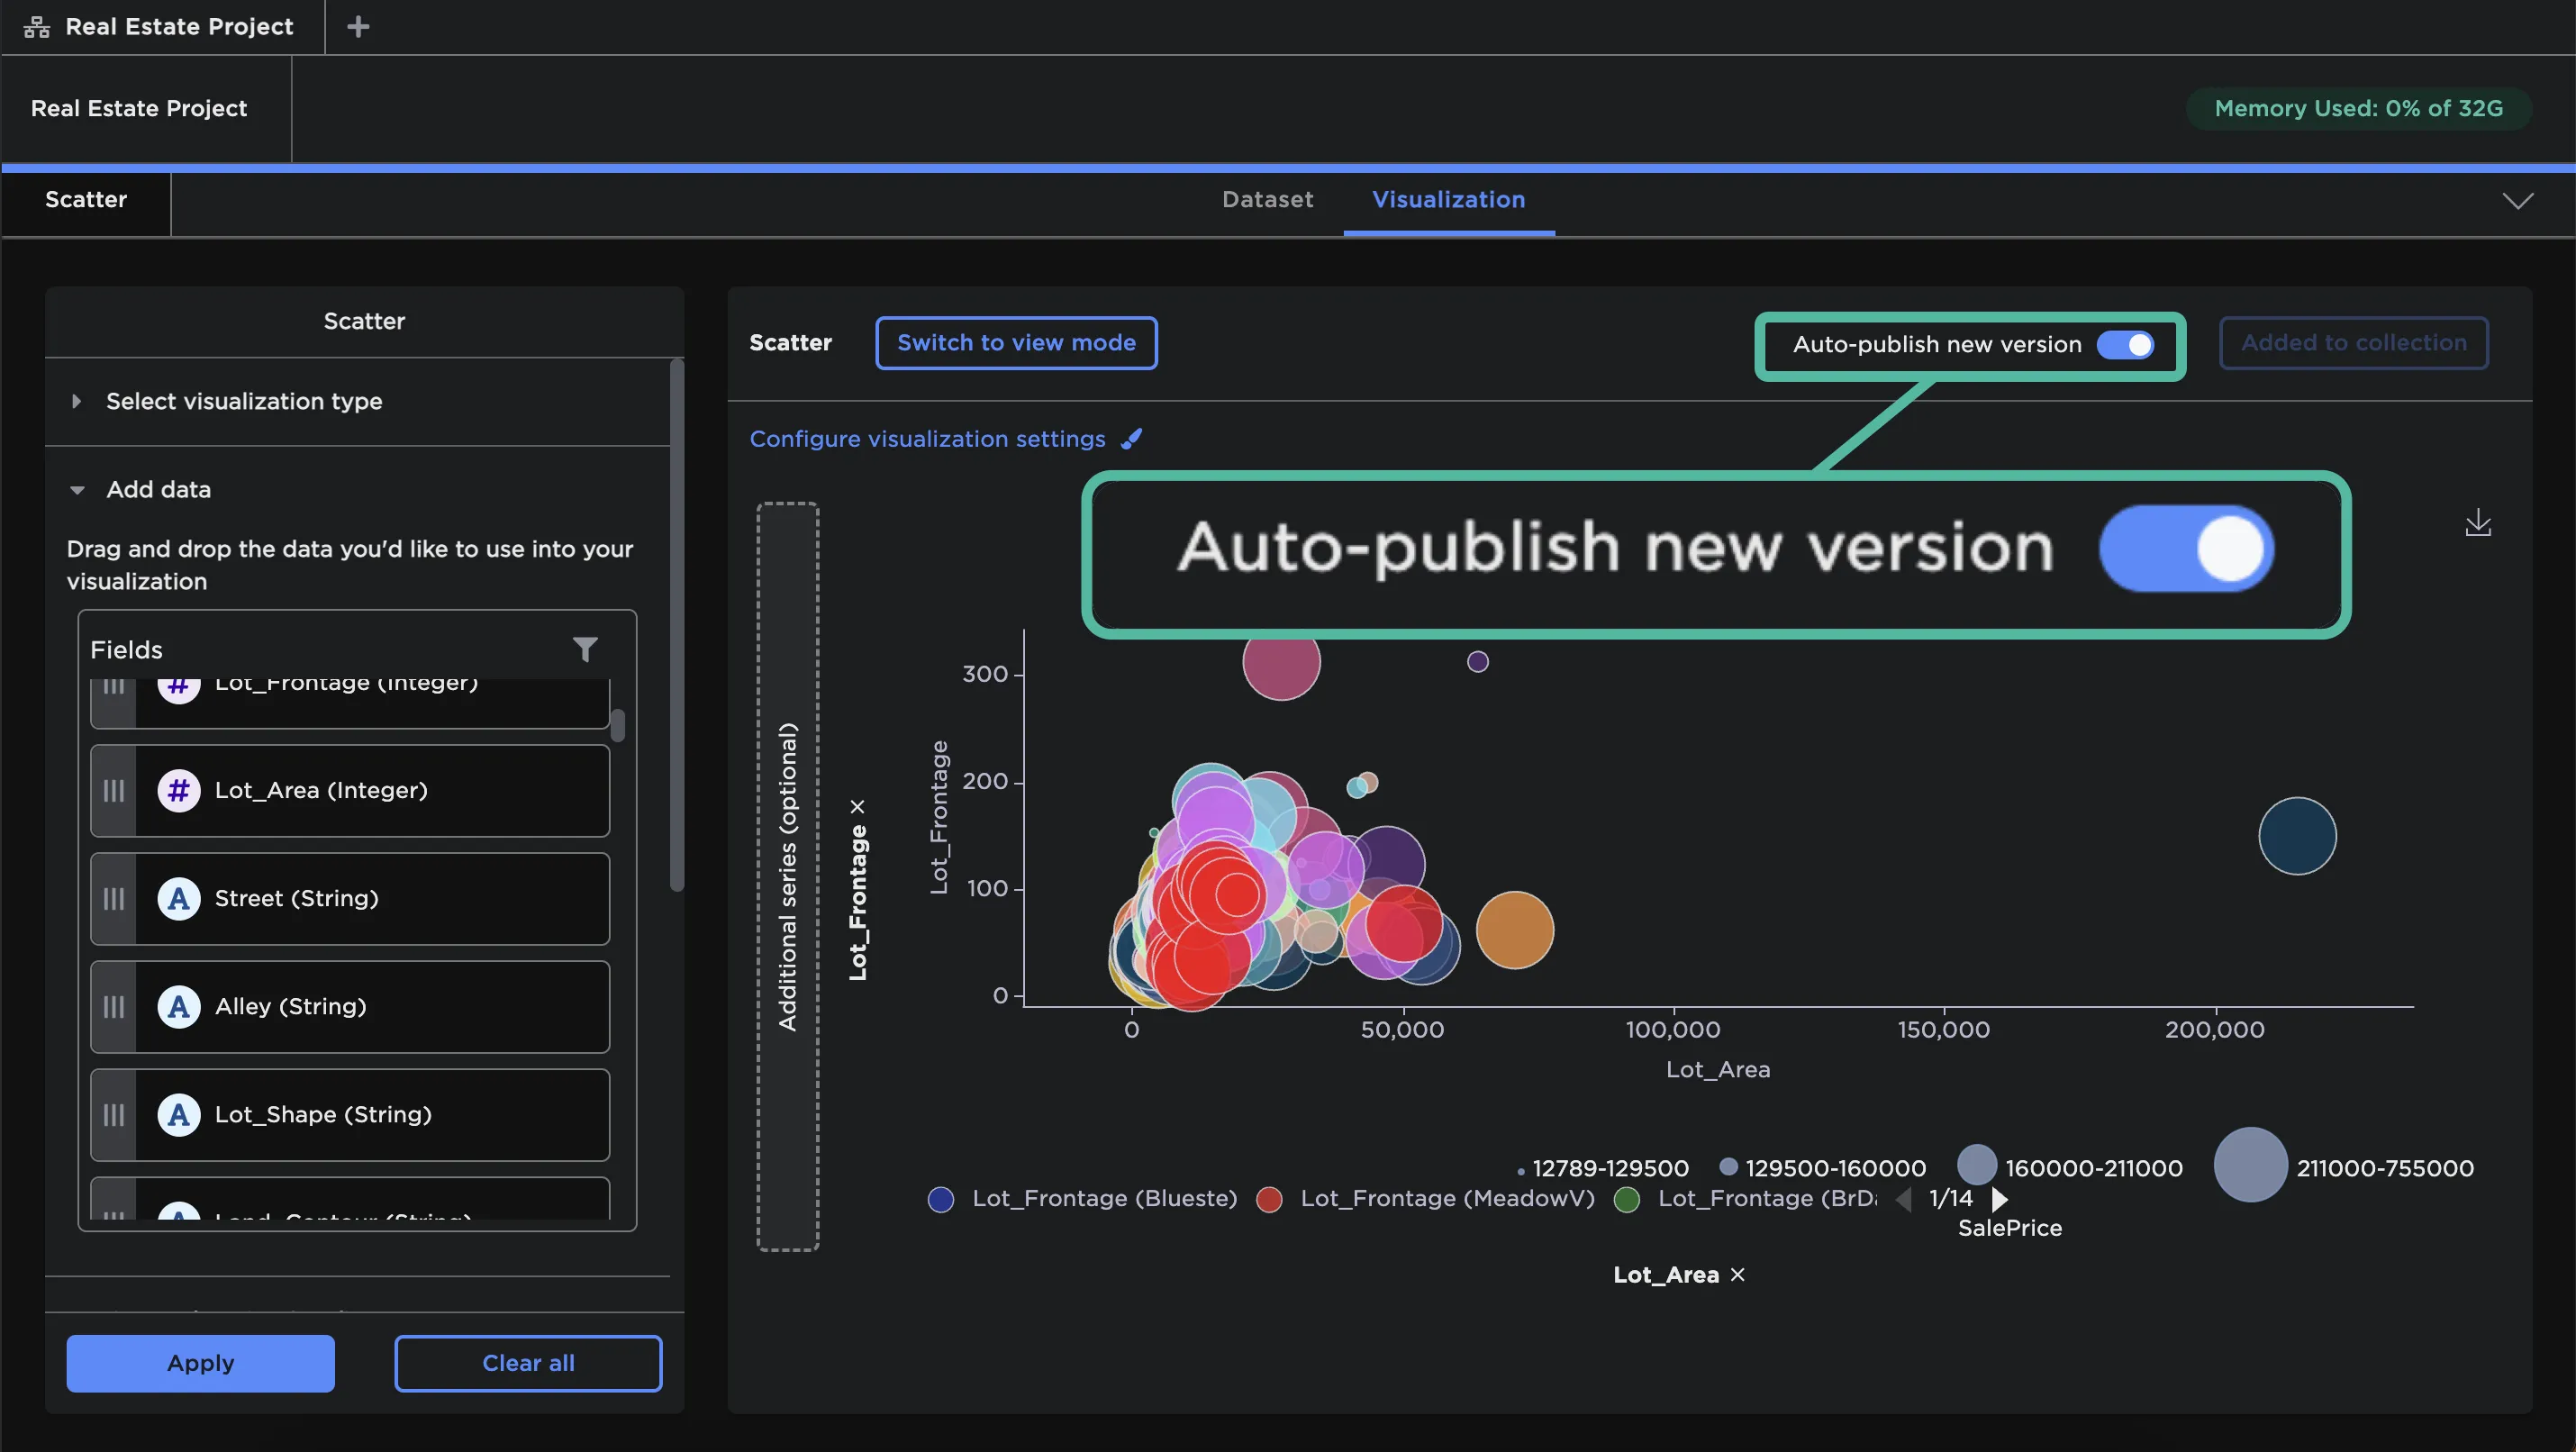Remove Lot_Frontage from the Y axis
Image resolution: width=2576 pixels, height=1452 pixels.
pyautogui.click(x=857, y=806)
